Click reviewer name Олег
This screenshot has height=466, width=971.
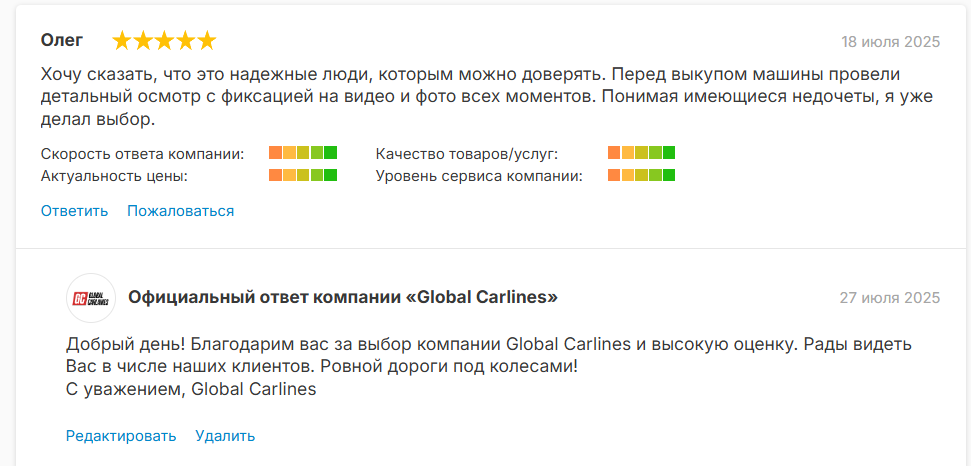click(62, 41)
